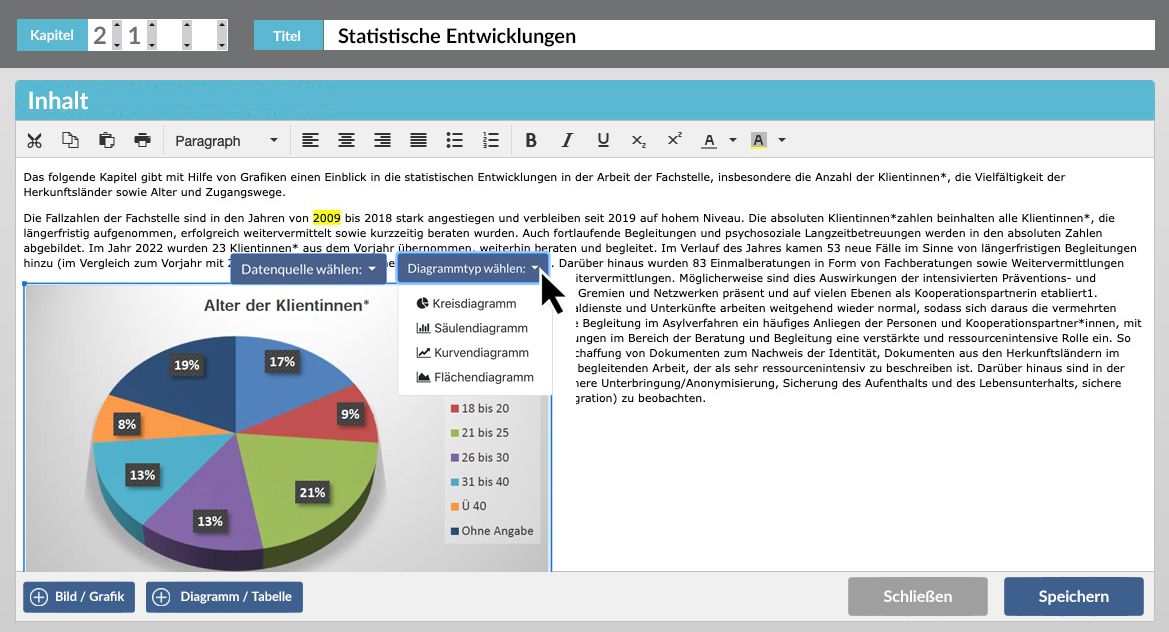
Task: Choose Kurvendiagramm in the chart type menu
Action: [480, 353]
